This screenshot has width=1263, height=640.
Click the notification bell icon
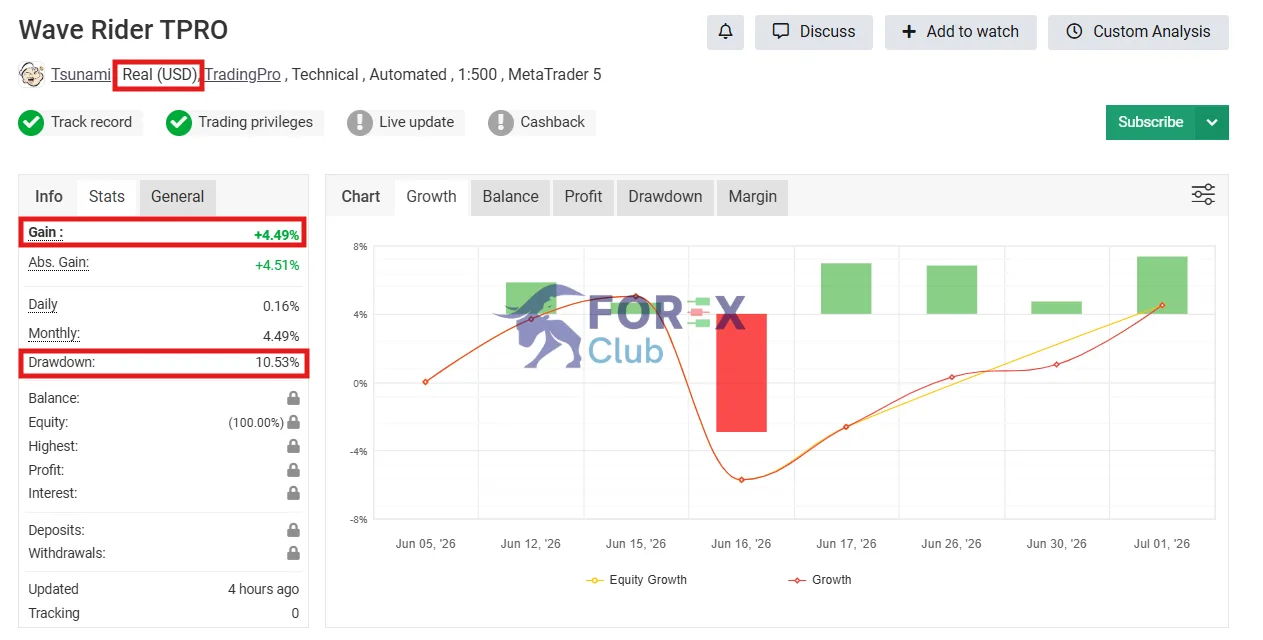click(725, 32)
